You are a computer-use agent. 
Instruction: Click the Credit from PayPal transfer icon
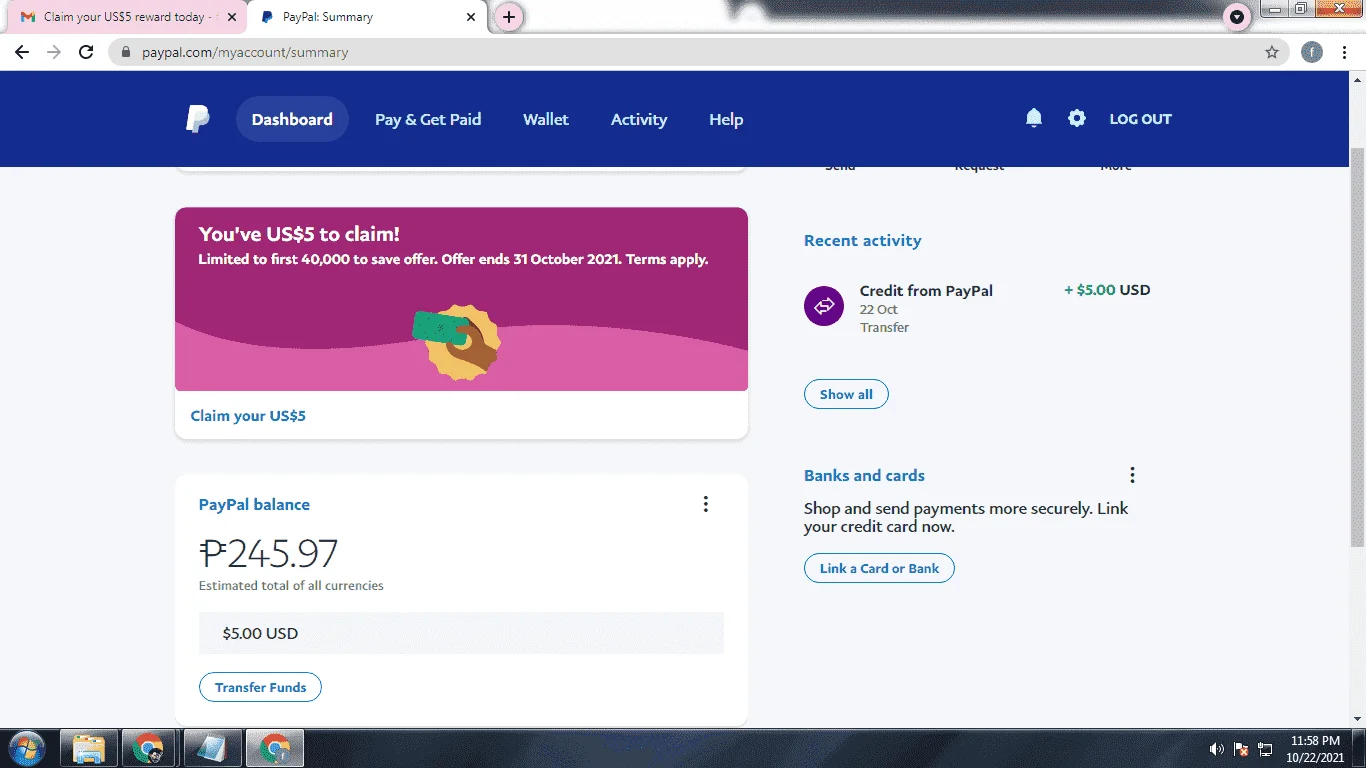point(824,305)
